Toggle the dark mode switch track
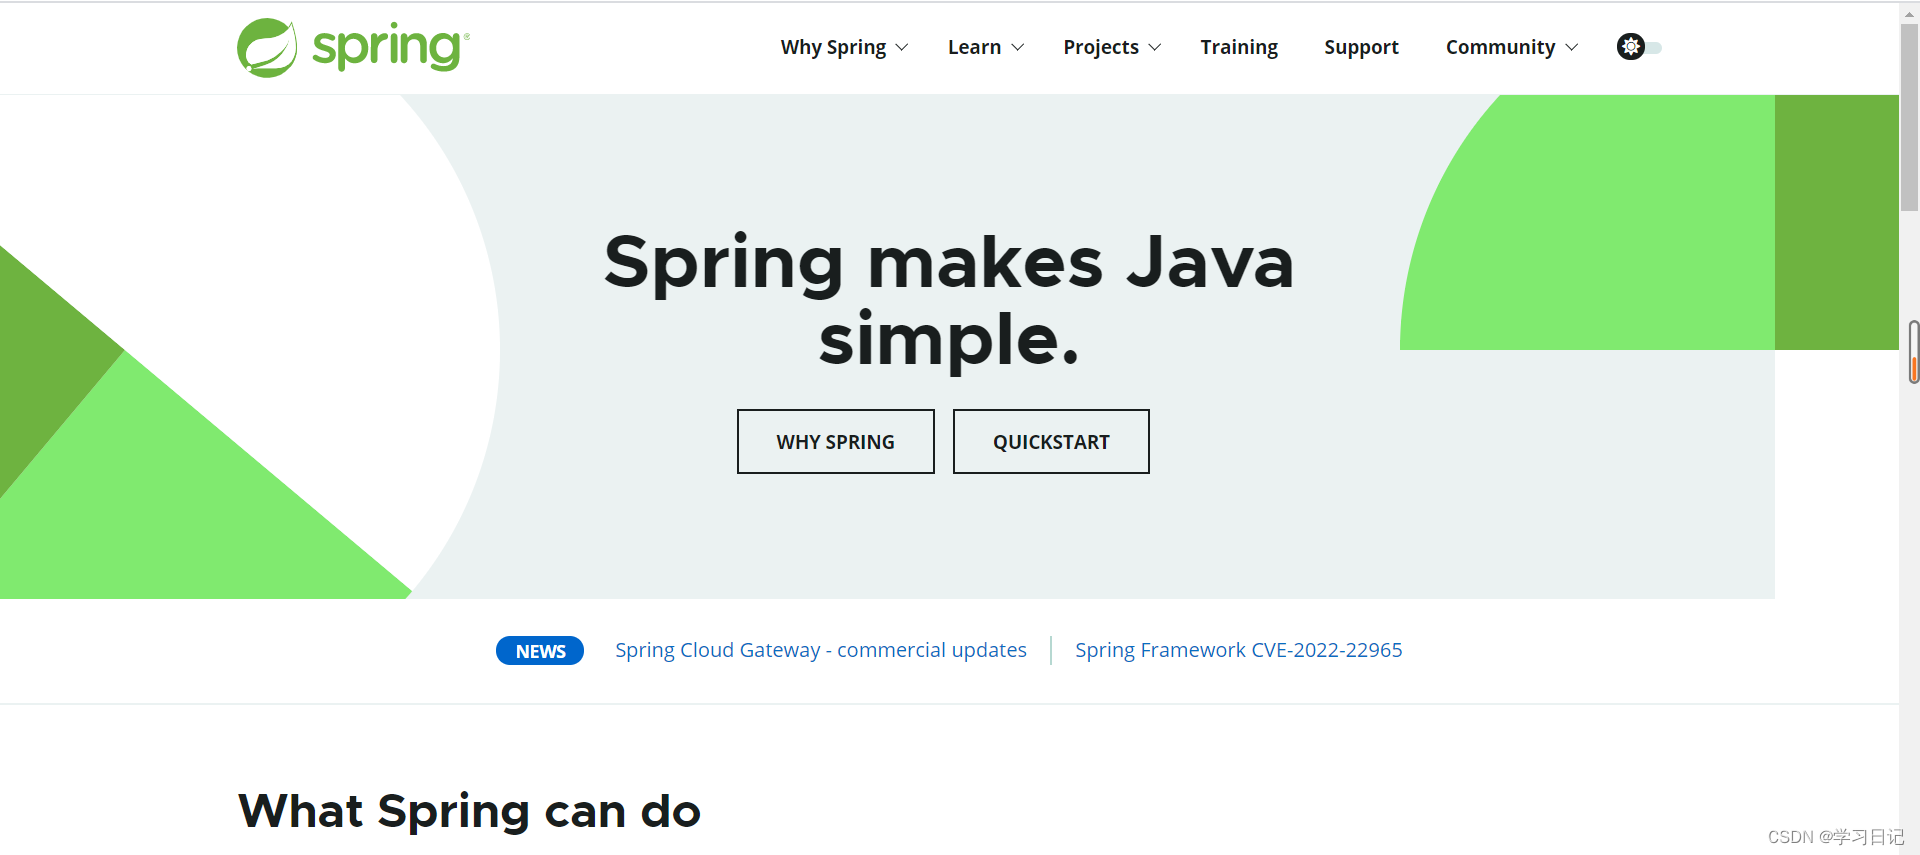 point(1653,48)
